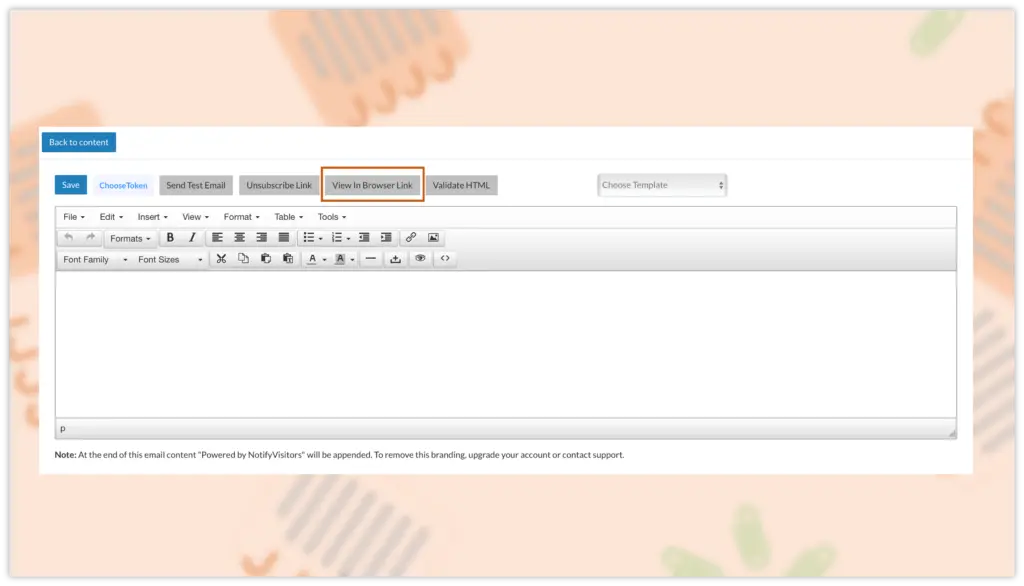Click the insert link chain icon
This screenshot has height=586, width=1024.
click(411, 238)
